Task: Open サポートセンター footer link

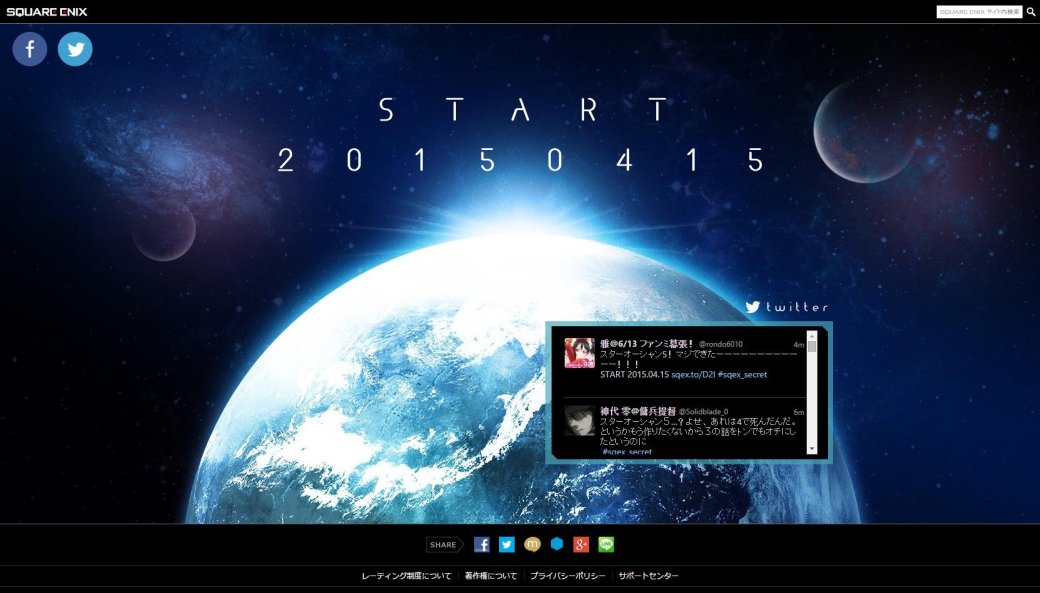Action: coord(648,576)
